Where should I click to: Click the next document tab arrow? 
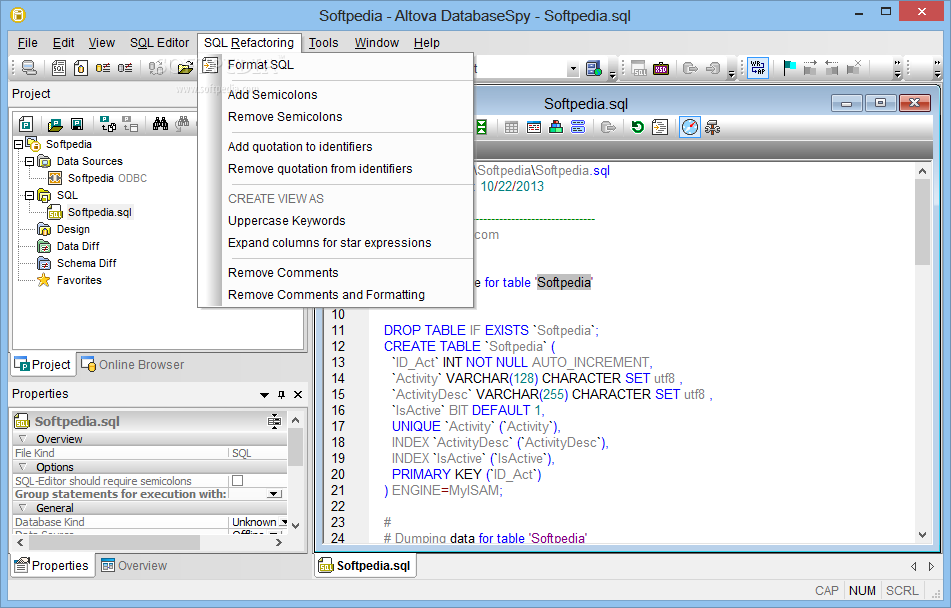(x=932, y=566)
